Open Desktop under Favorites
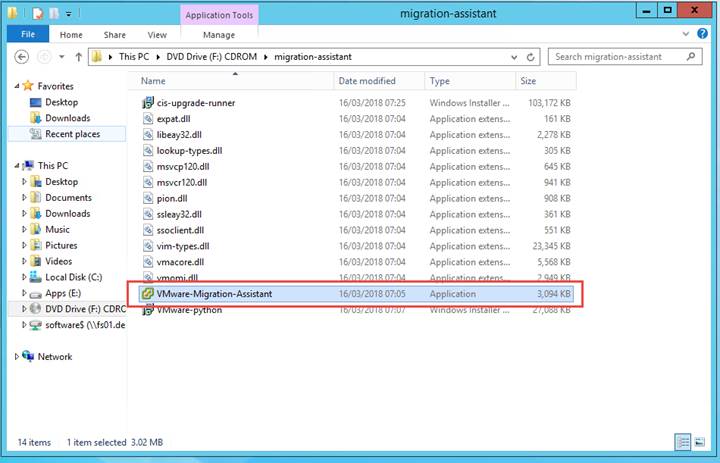The height and width of the screenshot is (463, 720). click(61, 102)
